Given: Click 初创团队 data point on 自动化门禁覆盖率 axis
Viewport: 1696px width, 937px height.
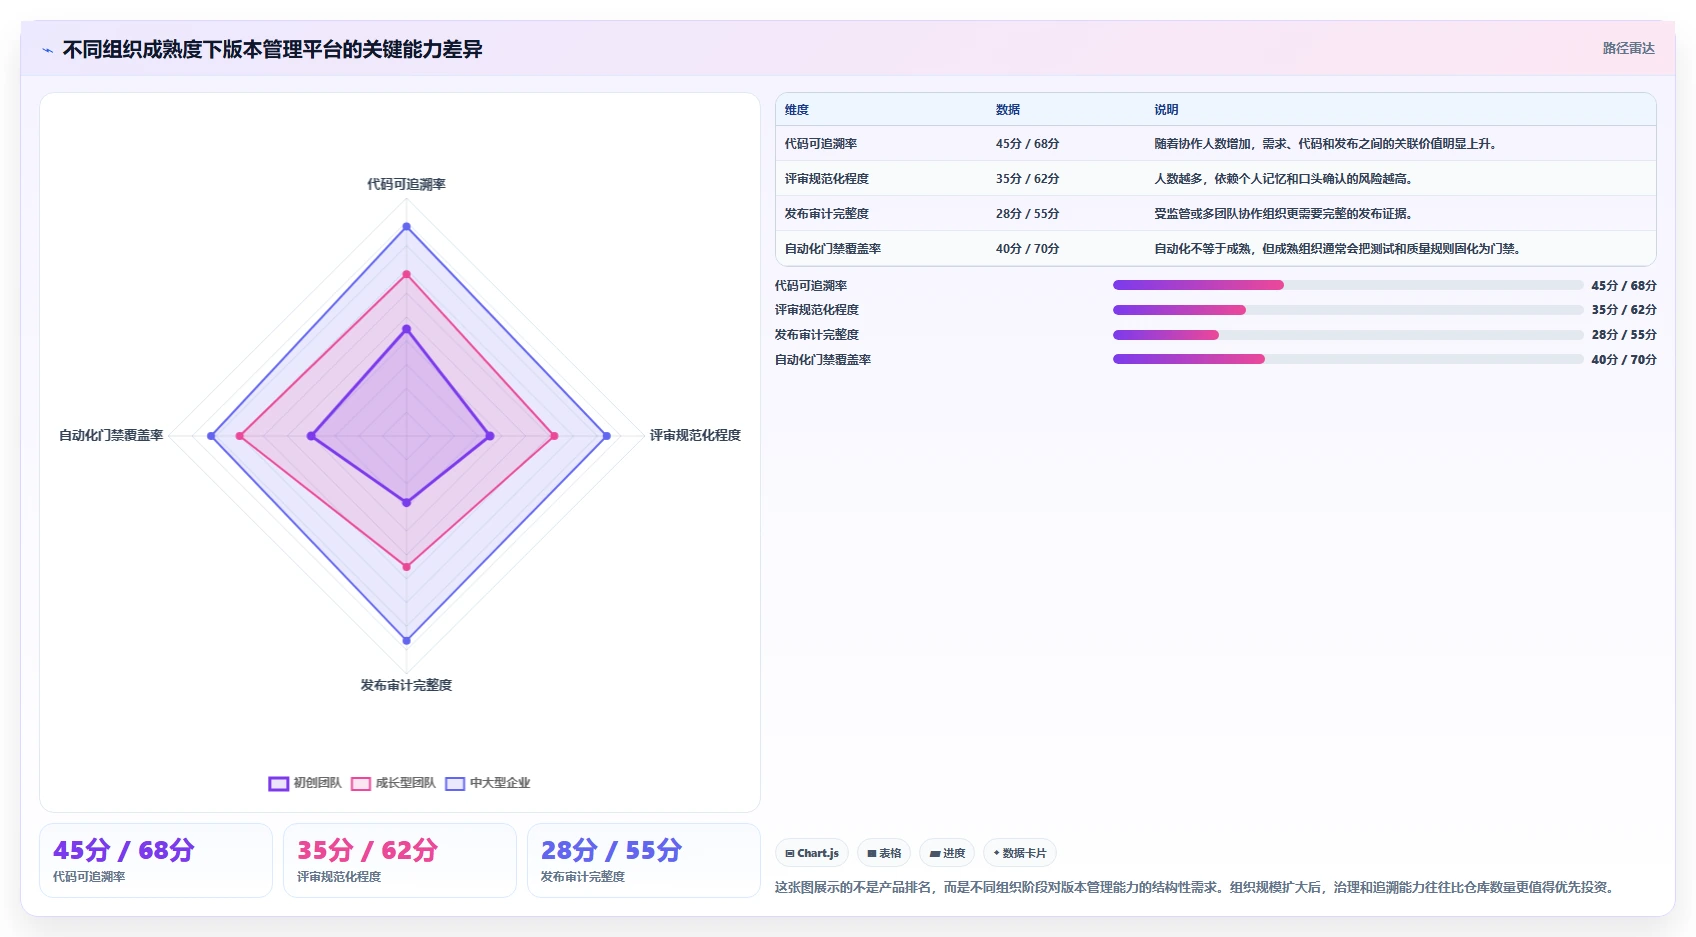Looking at the screenshot, I should 311,436.
